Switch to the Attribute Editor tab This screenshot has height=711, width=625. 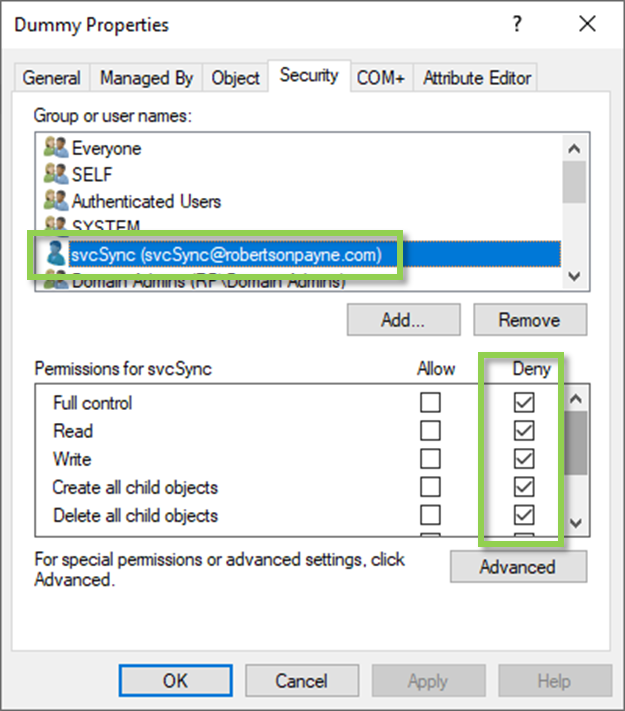tap(477, 78)
